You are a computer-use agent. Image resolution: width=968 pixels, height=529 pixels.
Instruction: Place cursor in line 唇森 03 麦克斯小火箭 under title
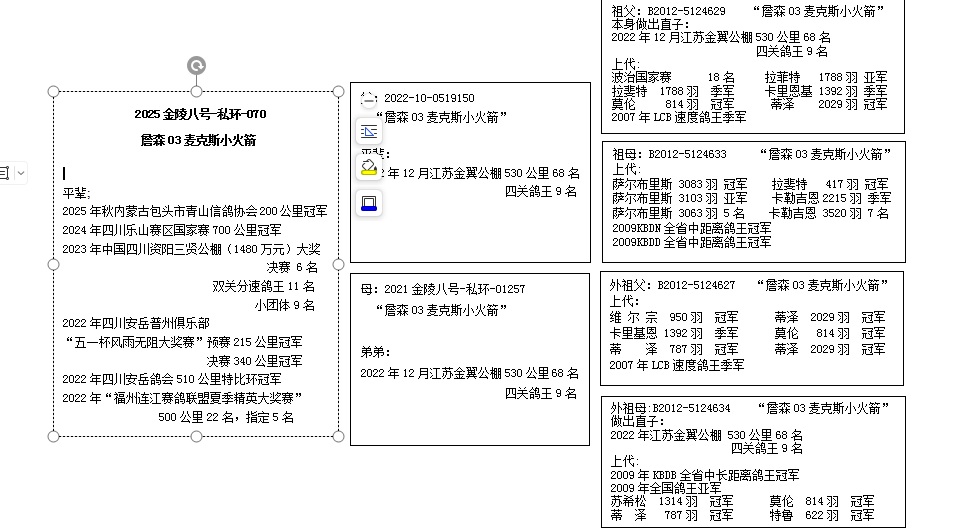(198, 140)
